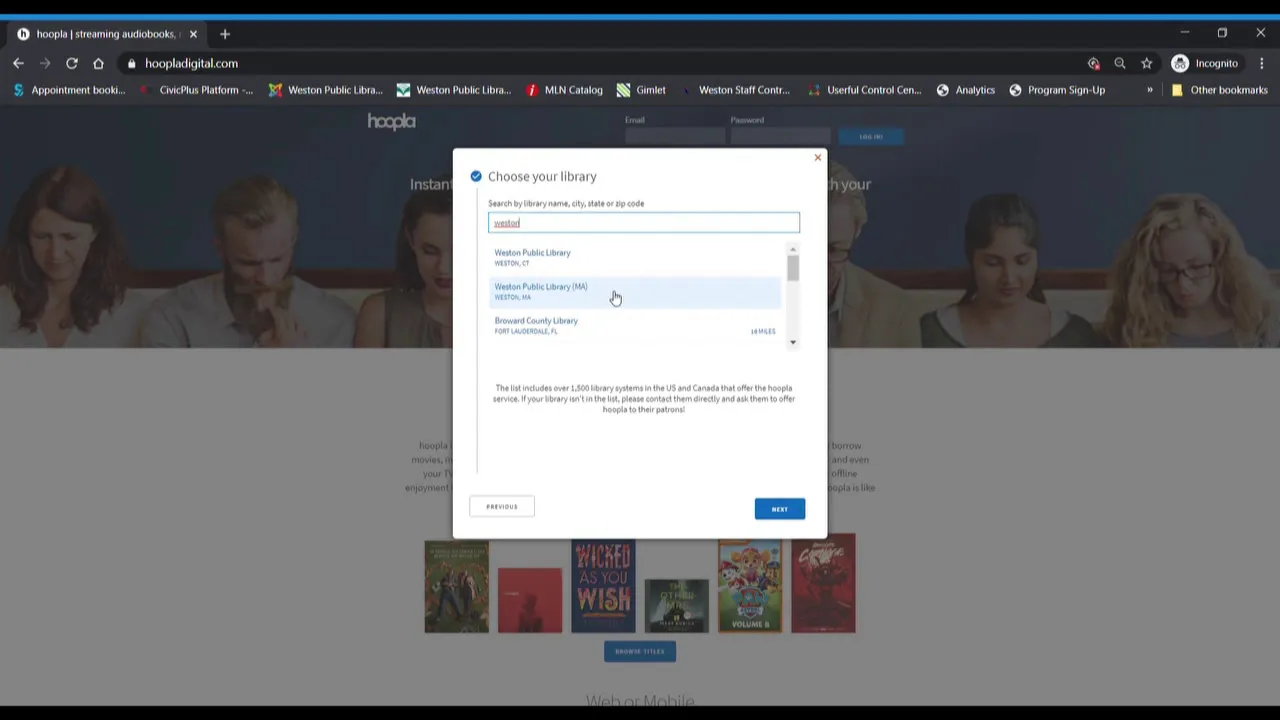Click the site padlock icon
The width and height of the screenshot is (1280, 720).
pyautogui.click(x=131, y=63)
